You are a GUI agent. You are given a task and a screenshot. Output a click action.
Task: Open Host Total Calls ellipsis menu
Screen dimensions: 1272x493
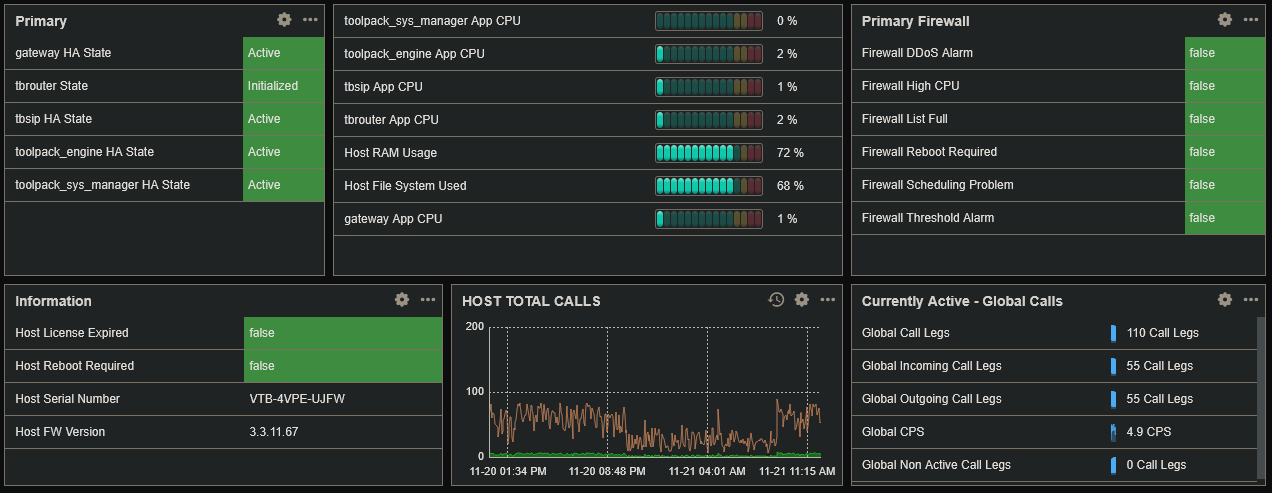pos(827,300)
